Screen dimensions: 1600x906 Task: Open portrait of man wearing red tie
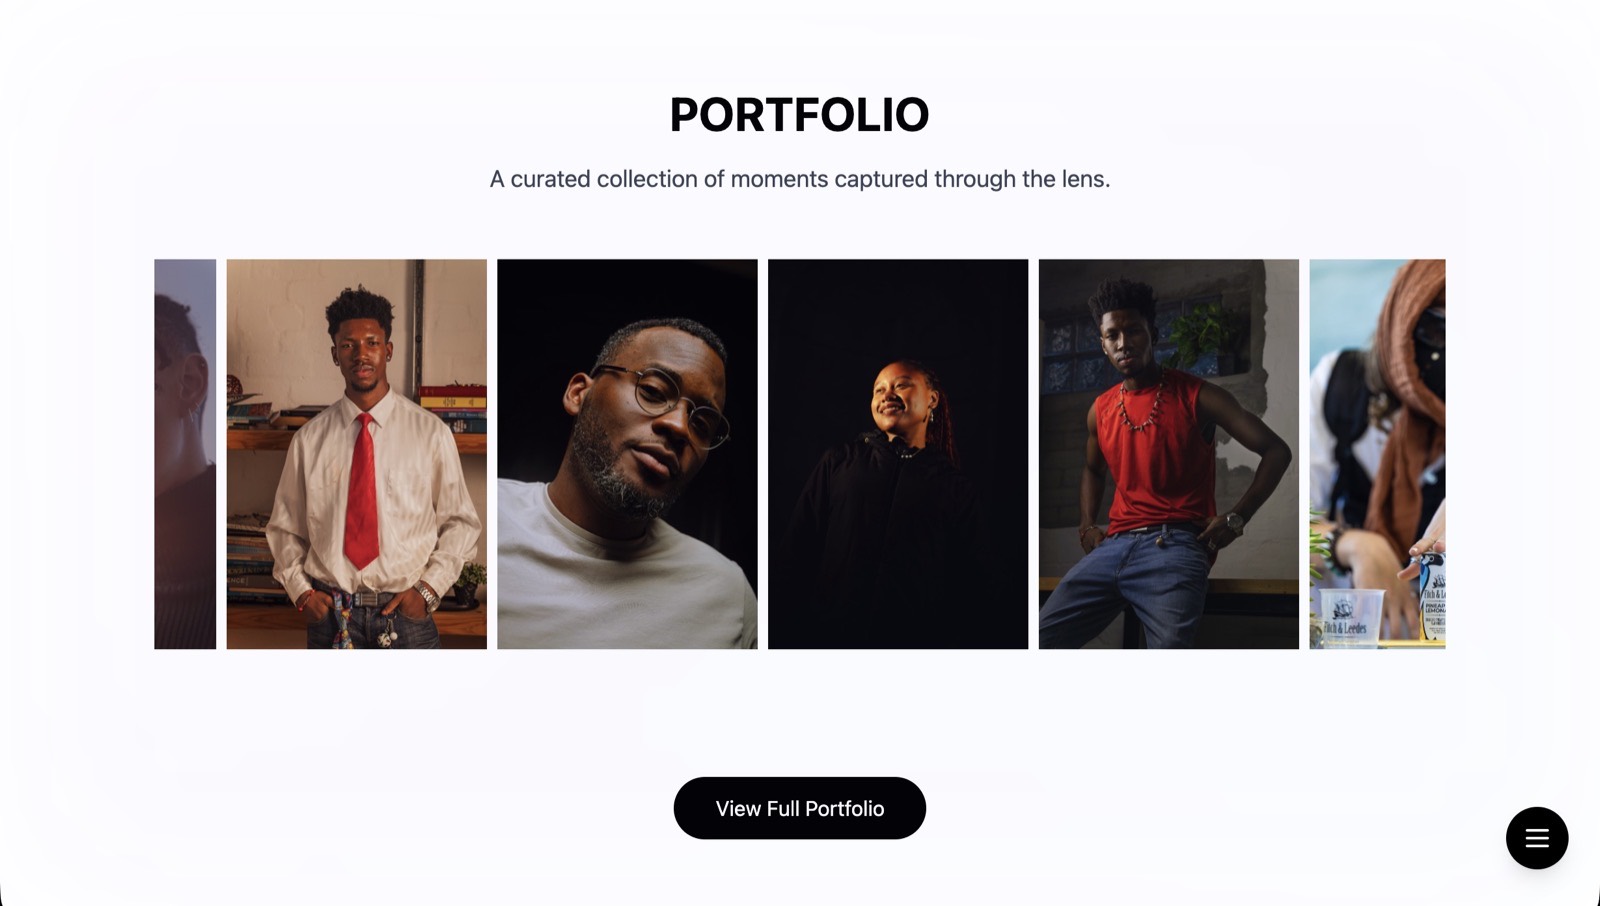(x=357, y=454)
